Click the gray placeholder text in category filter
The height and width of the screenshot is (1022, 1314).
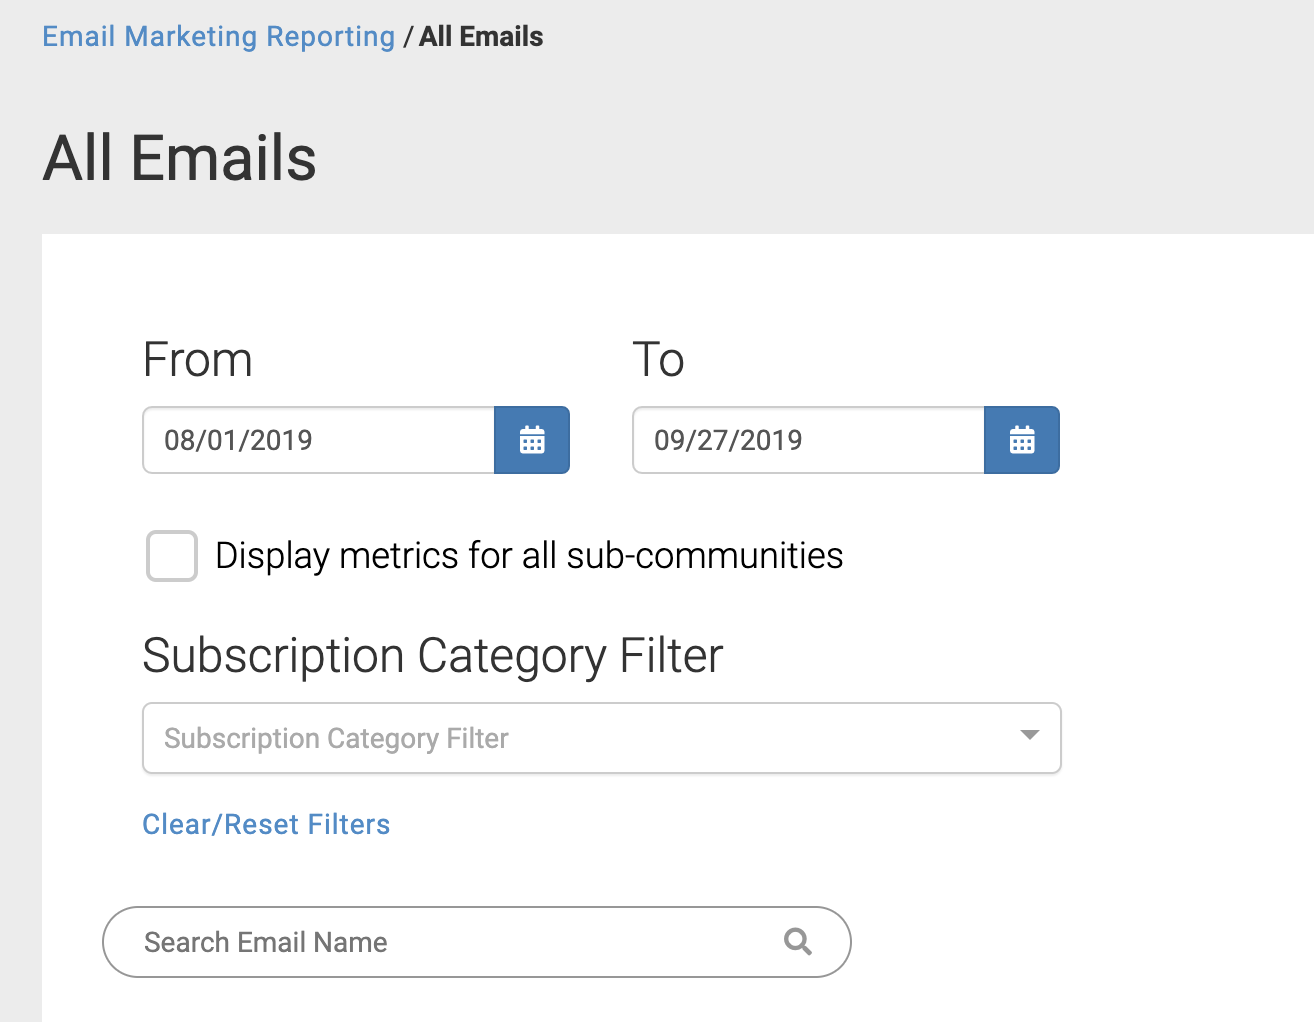(x=336, y=738)
